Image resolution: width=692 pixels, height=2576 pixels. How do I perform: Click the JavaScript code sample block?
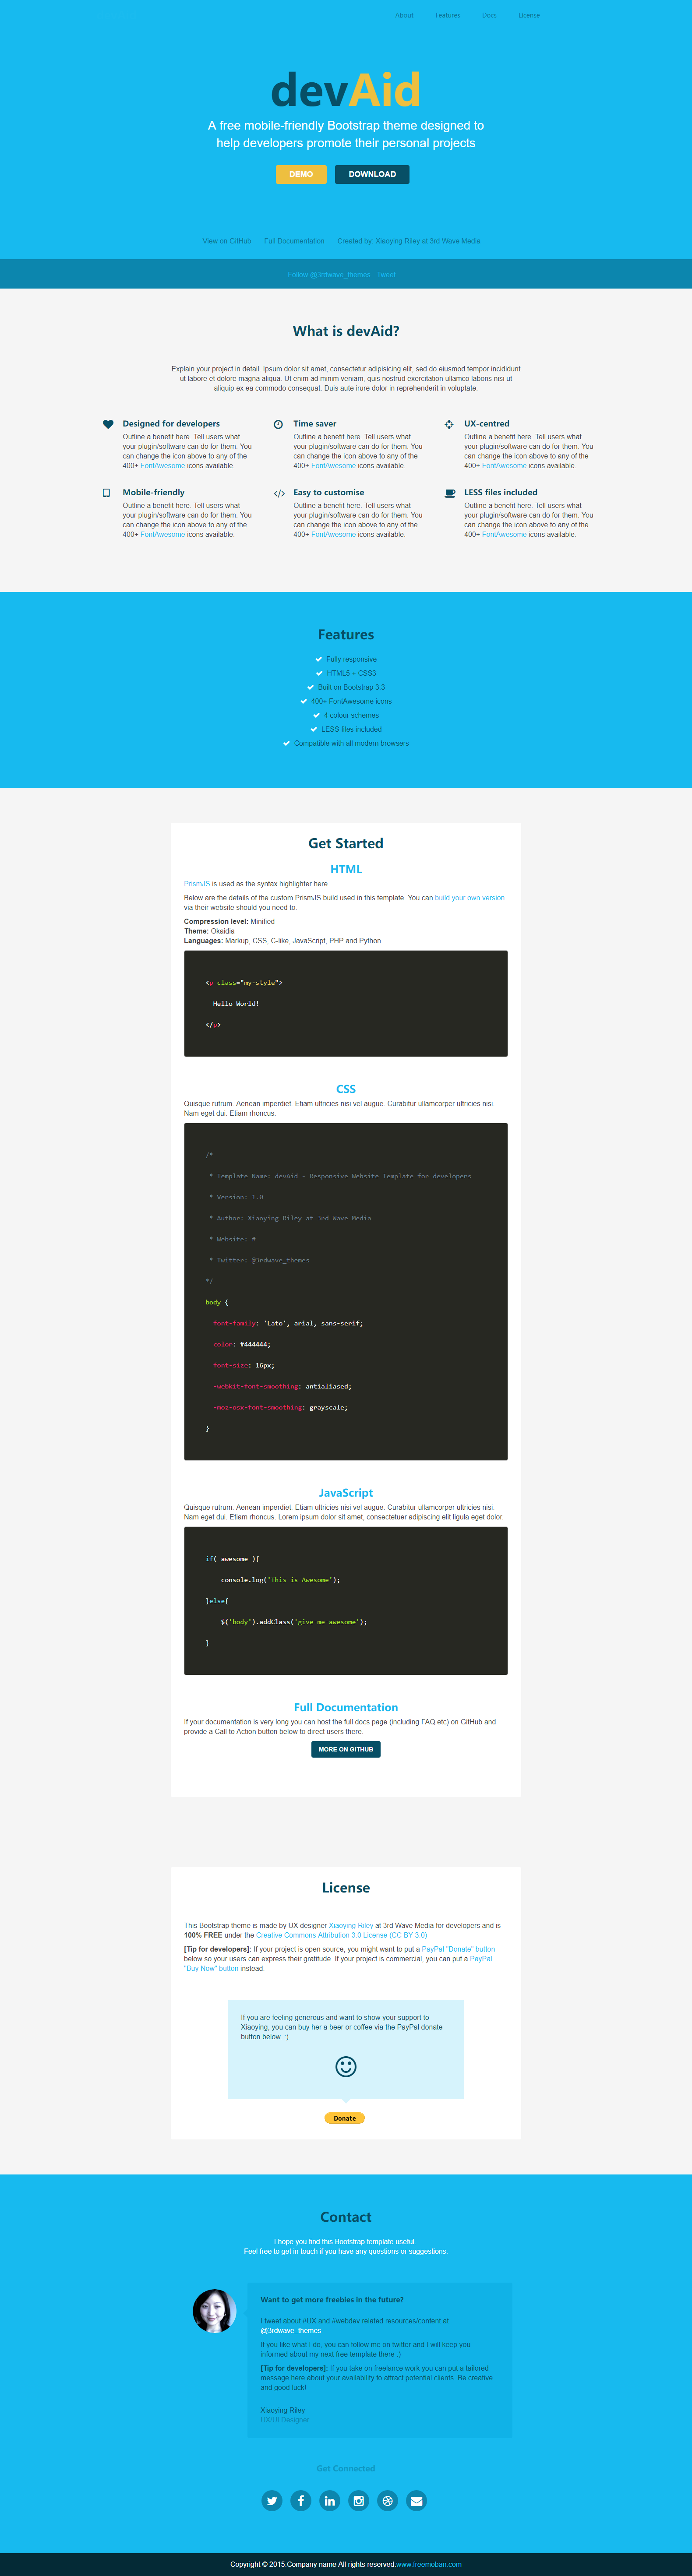346,1600
